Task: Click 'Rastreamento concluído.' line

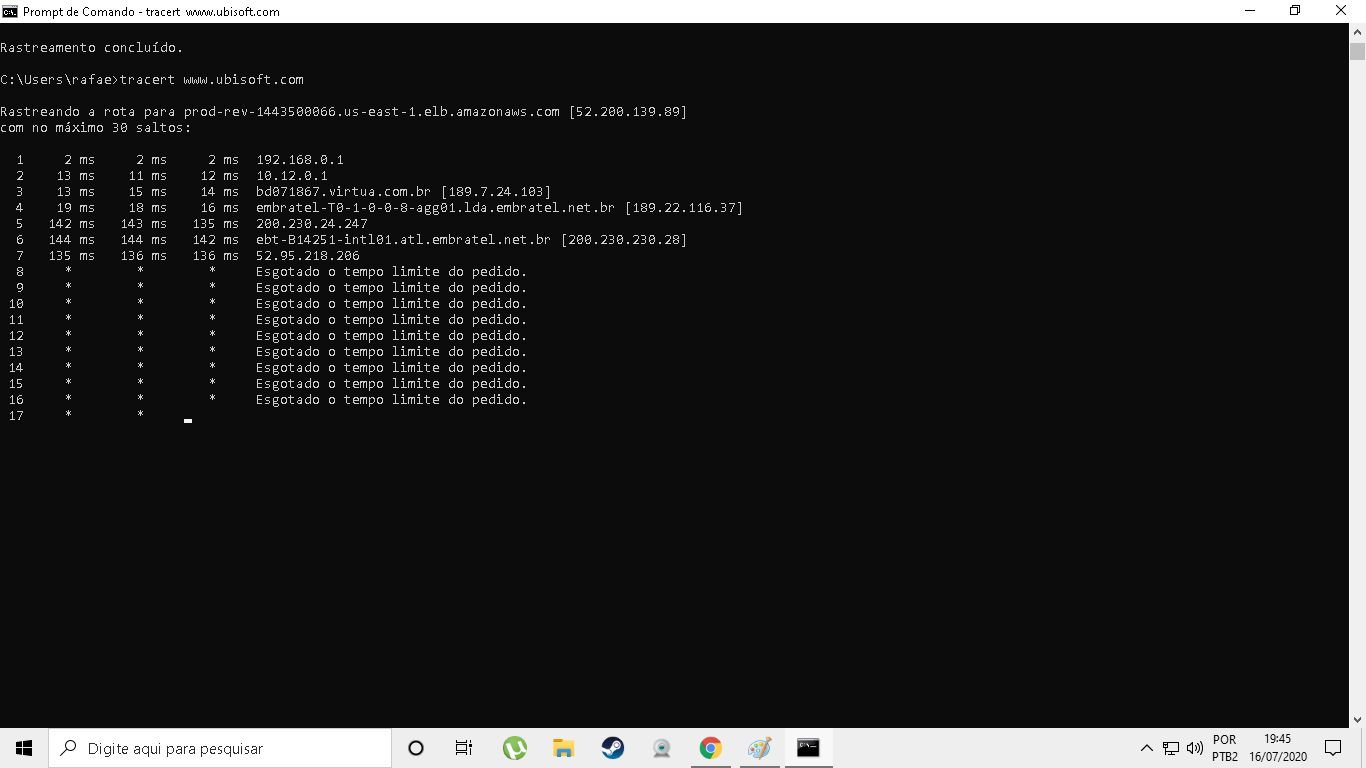Action: pos(92,47)
